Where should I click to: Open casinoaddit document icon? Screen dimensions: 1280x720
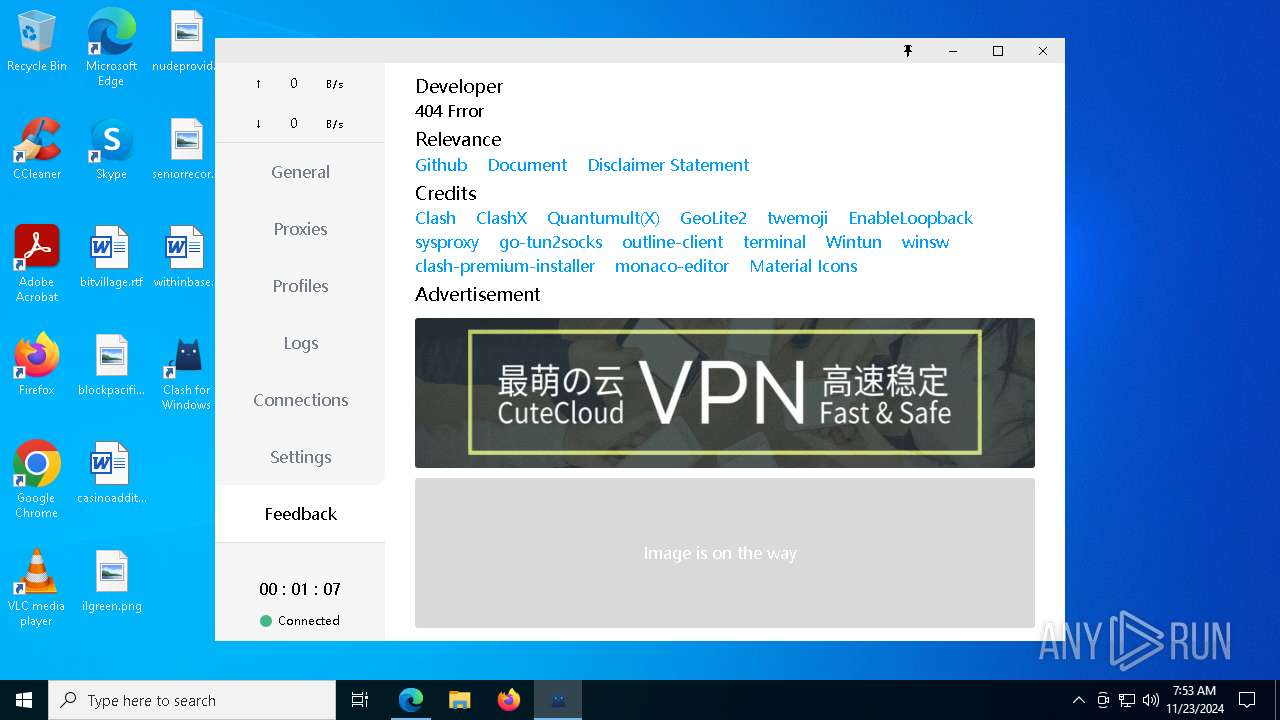pyautogui.click(x=111, y=473)
